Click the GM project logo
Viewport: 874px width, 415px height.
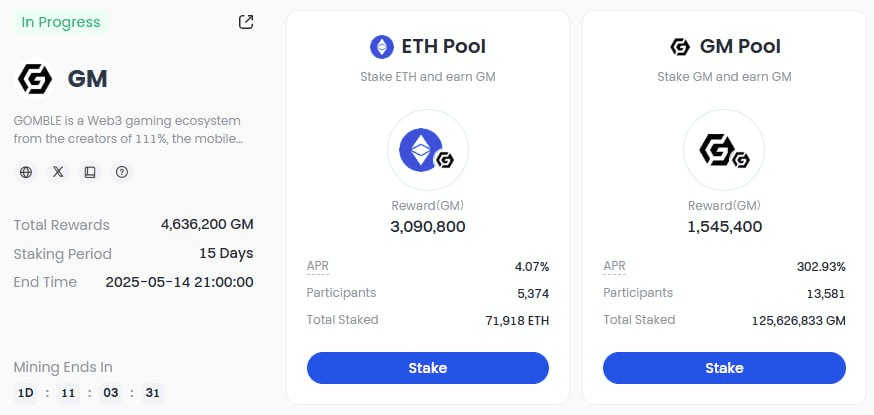[35, 79]
